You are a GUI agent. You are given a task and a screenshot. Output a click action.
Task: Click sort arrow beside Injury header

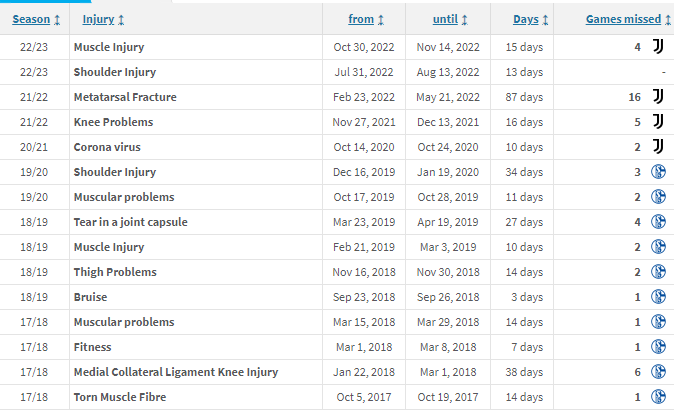[121, 20]
